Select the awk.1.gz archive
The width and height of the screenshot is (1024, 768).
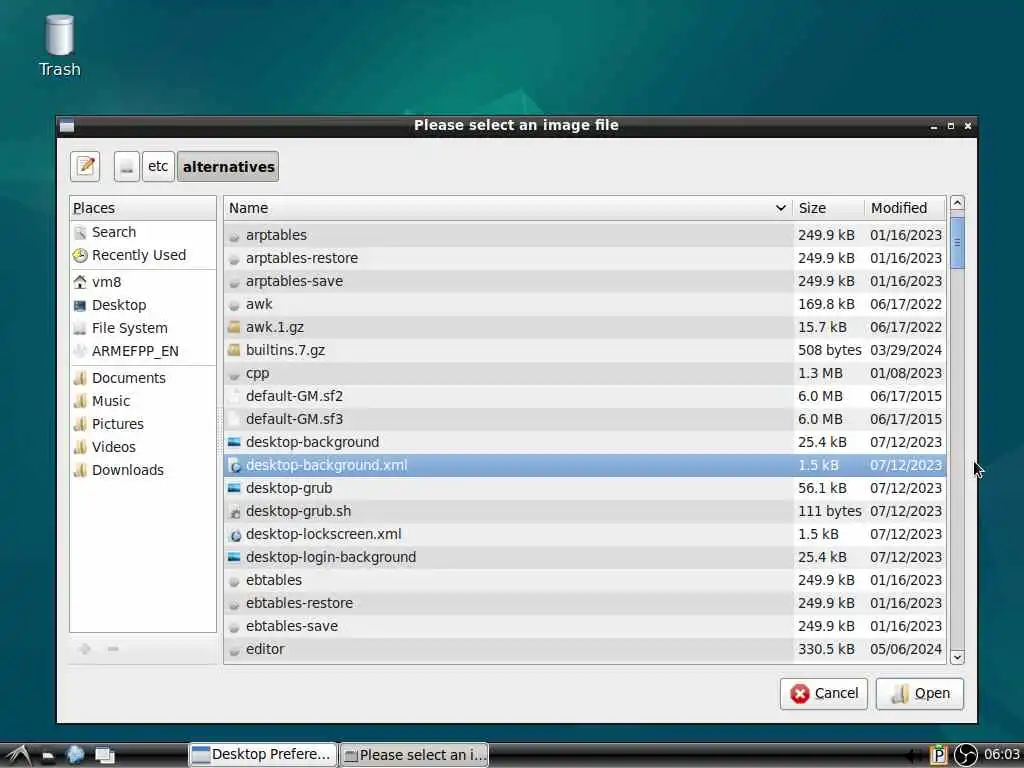[x=584, y=327]
